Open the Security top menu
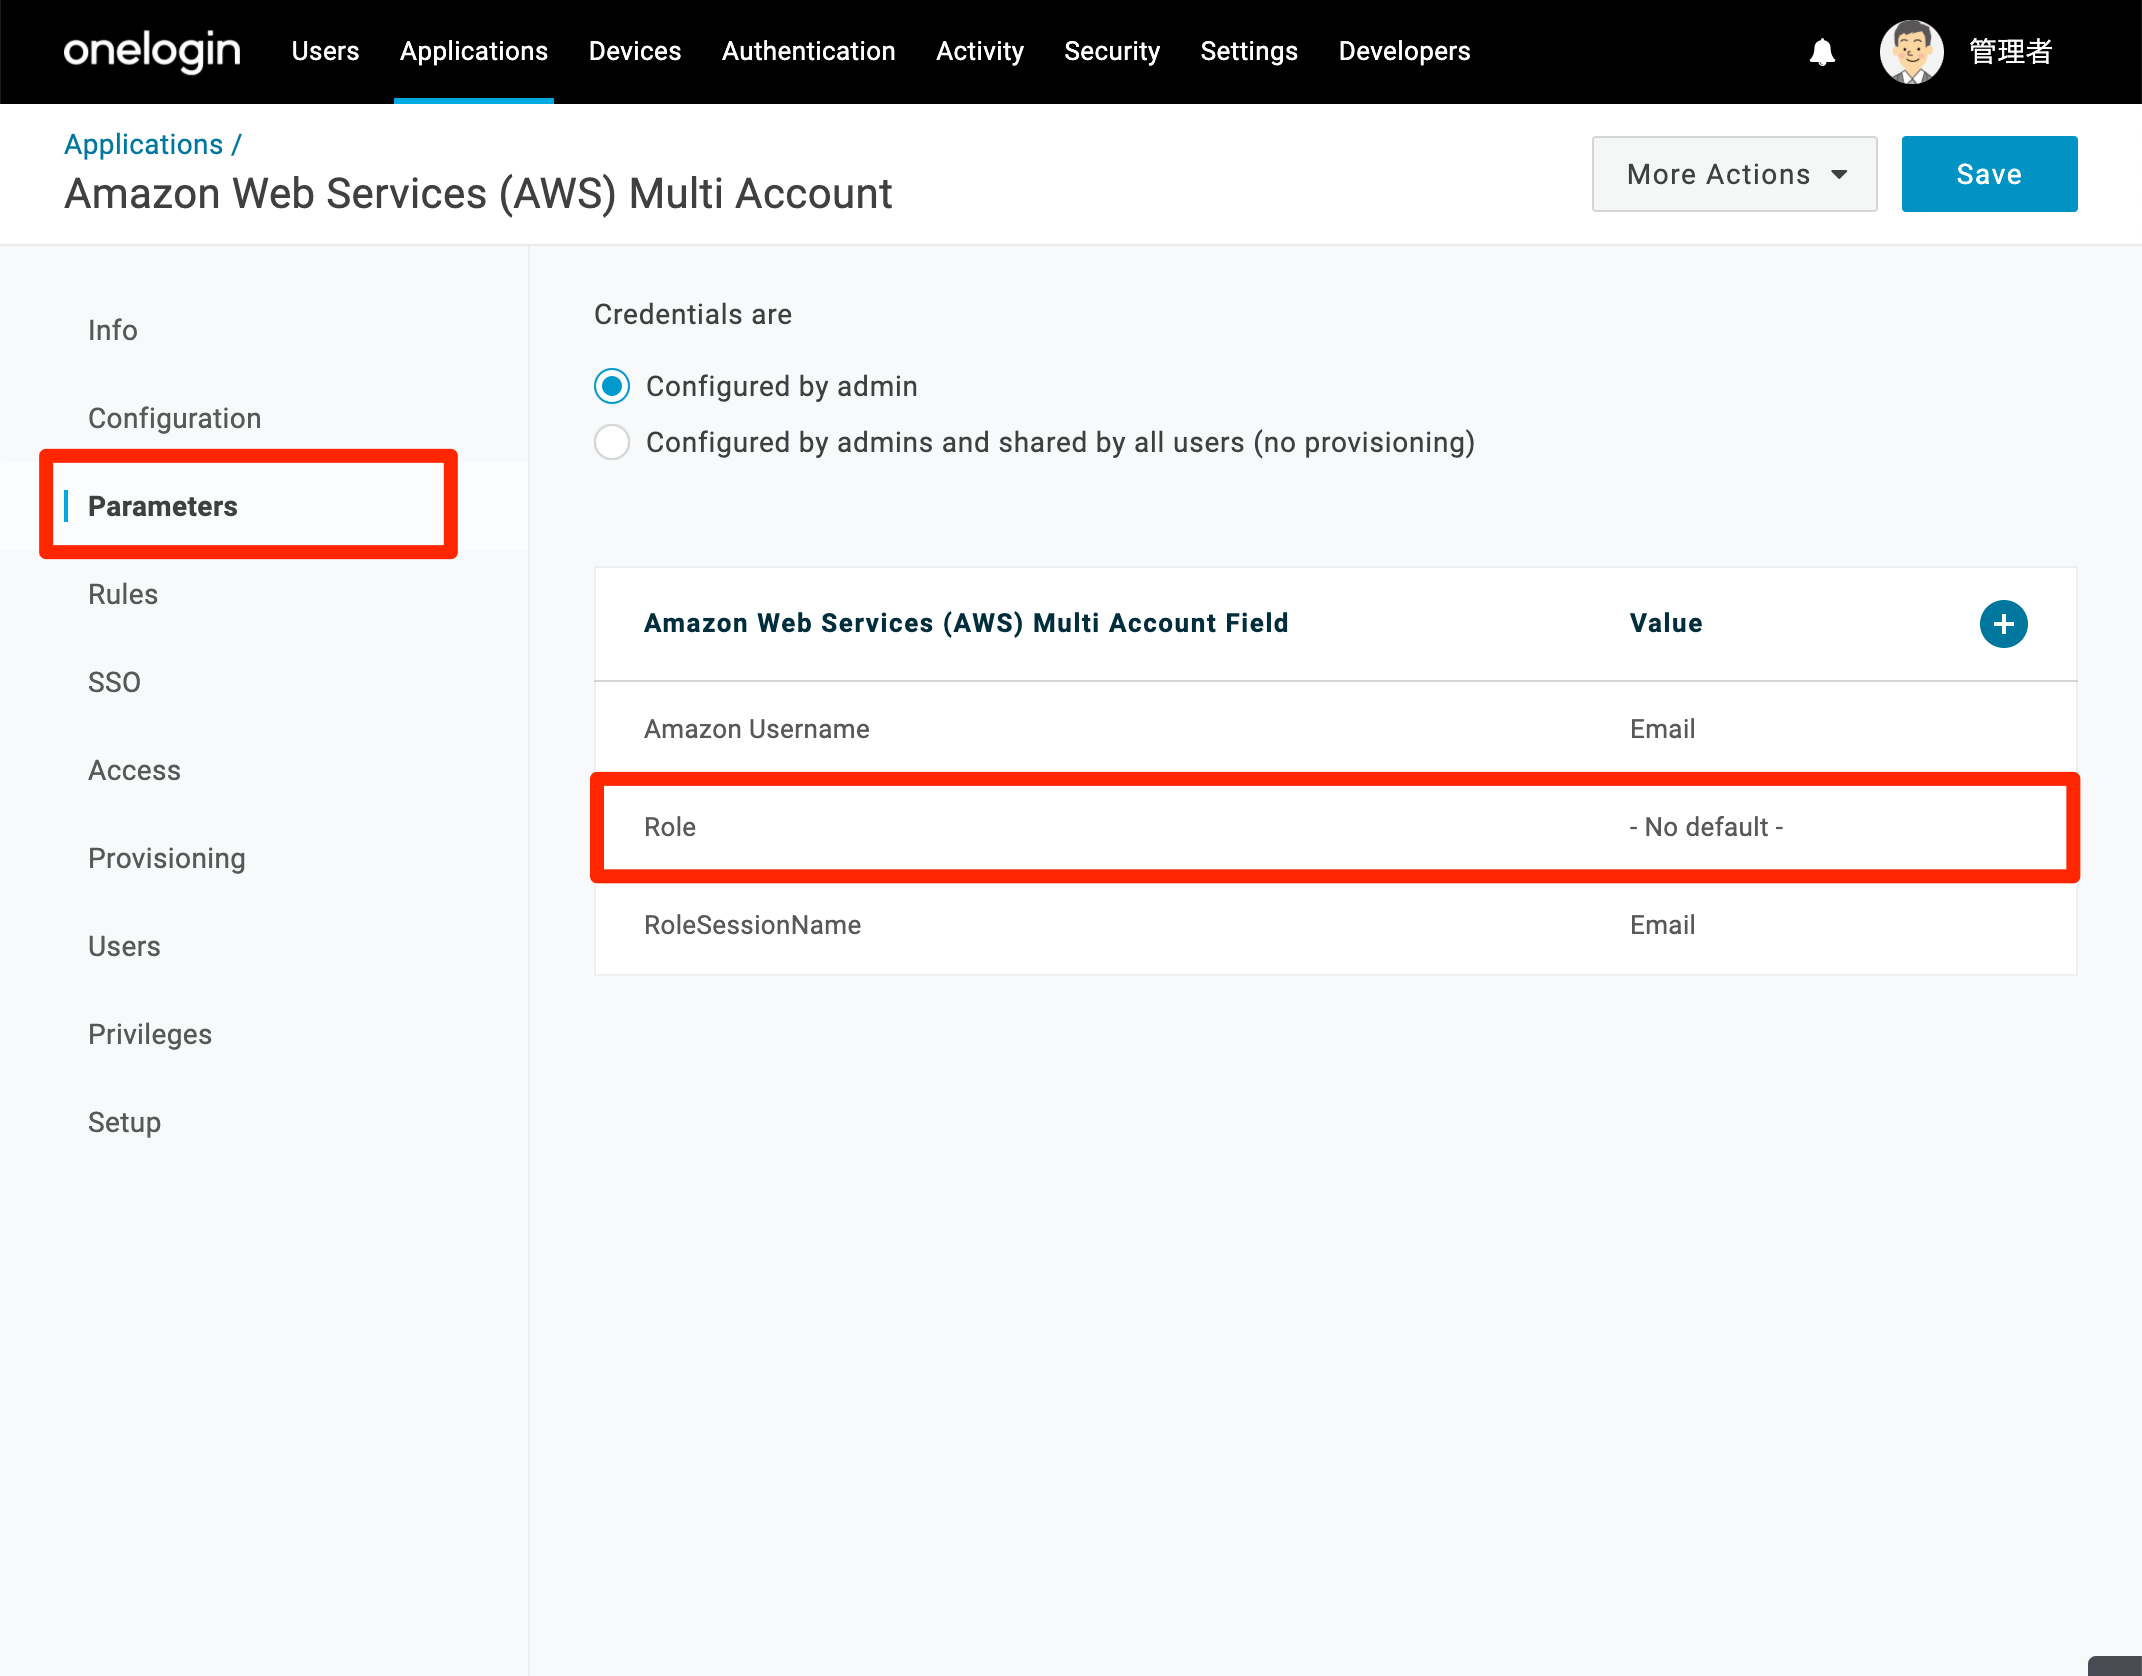This screenshot has width=2142, height=1676. tap(1112, 51)
